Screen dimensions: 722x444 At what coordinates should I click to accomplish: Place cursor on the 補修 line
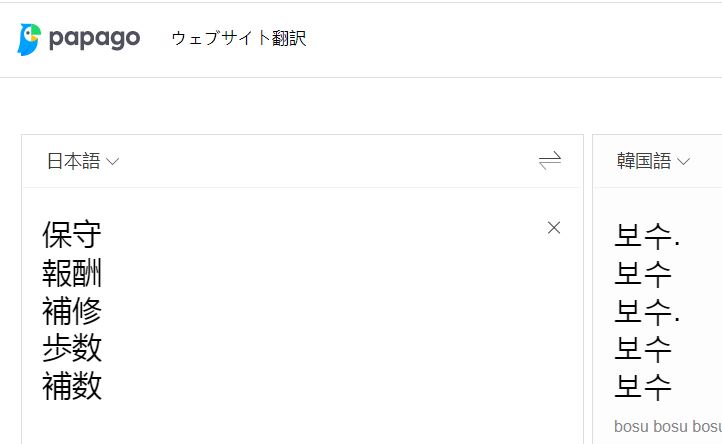coord(72,311)
